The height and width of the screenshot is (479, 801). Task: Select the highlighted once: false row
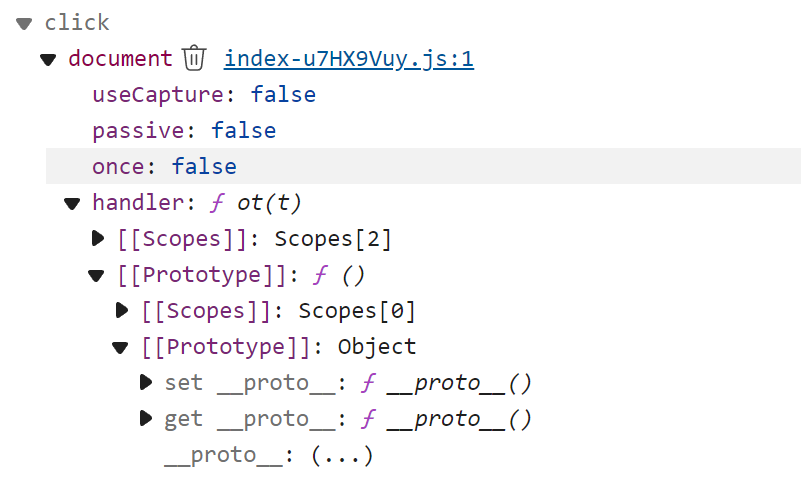(x=423, y=166)
